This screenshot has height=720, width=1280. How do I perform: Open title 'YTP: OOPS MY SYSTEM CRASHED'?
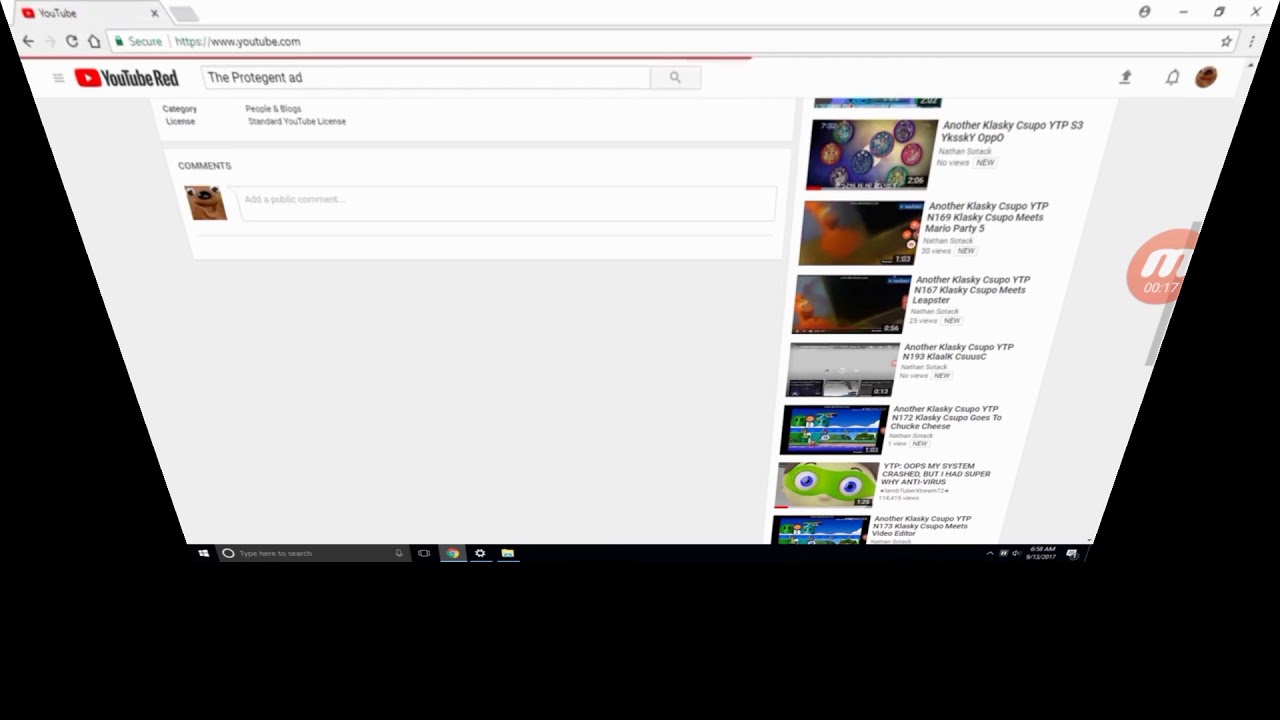934,474
